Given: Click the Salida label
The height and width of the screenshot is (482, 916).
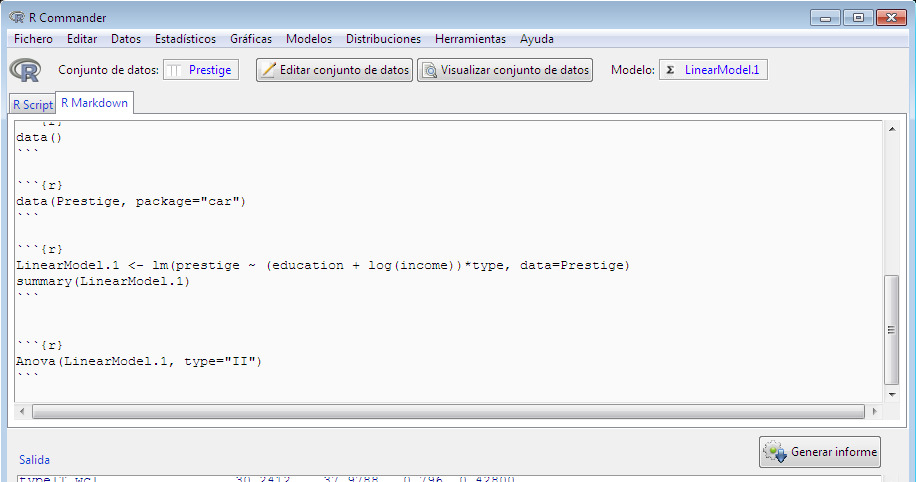Looking at the screenshot, I should pos(34,460).
